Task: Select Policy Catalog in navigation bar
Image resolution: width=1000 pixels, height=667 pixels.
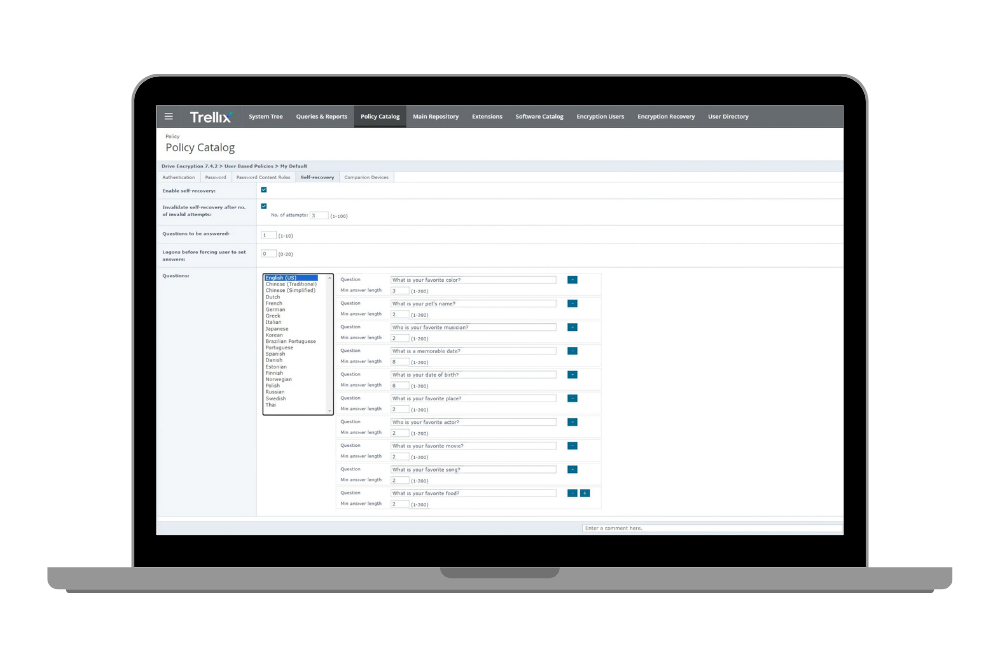Action: [380, 117]
